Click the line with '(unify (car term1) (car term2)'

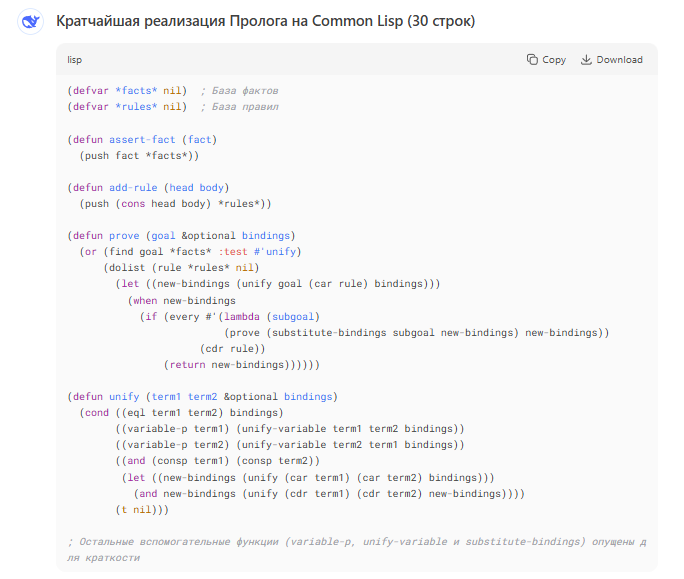308,478
